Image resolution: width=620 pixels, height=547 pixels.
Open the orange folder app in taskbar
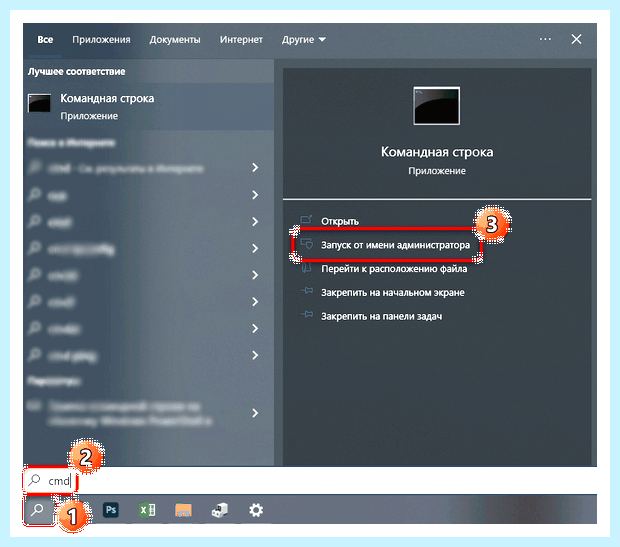(x=183, y=510)
